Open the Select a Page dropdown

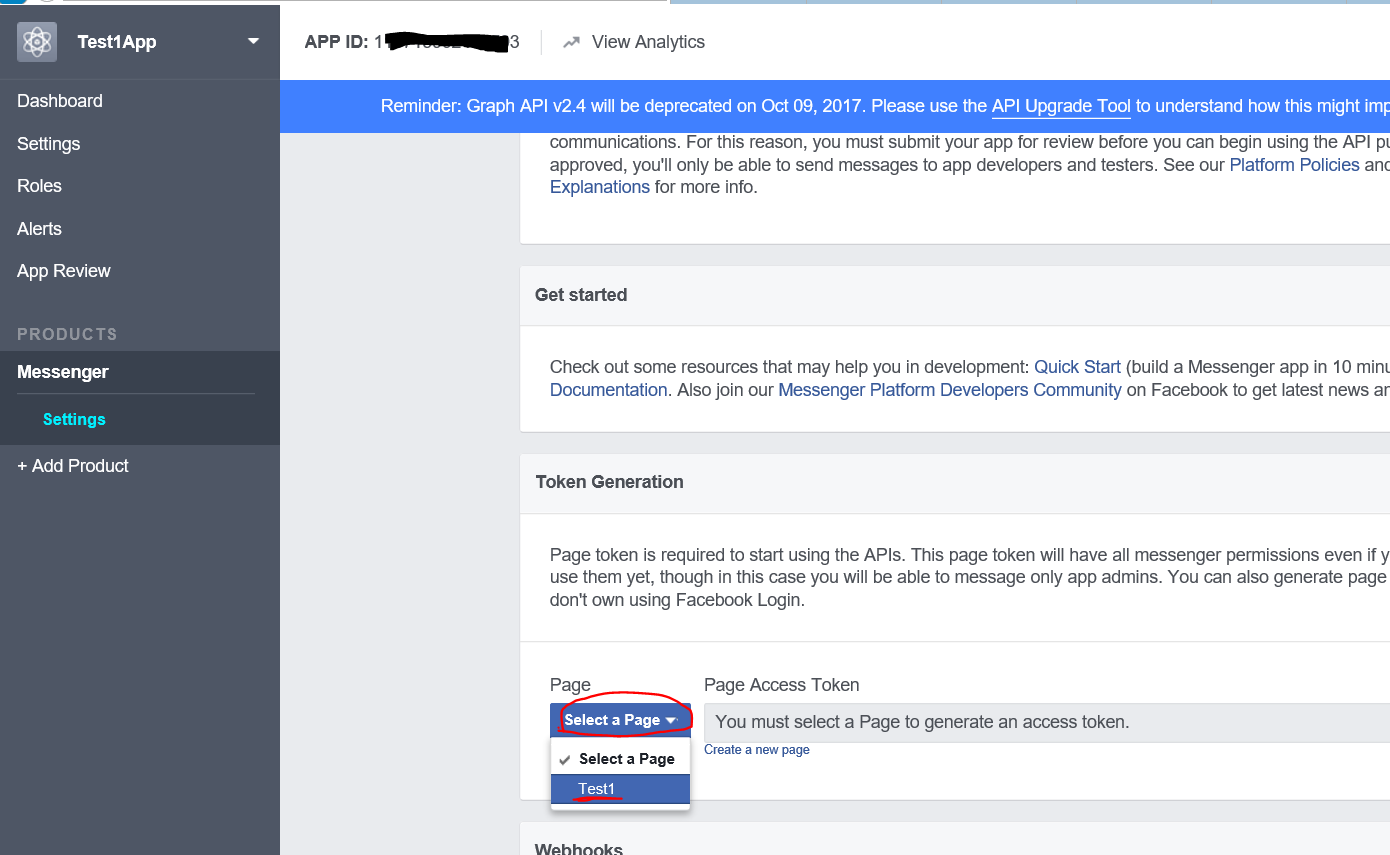coord(620,720)
